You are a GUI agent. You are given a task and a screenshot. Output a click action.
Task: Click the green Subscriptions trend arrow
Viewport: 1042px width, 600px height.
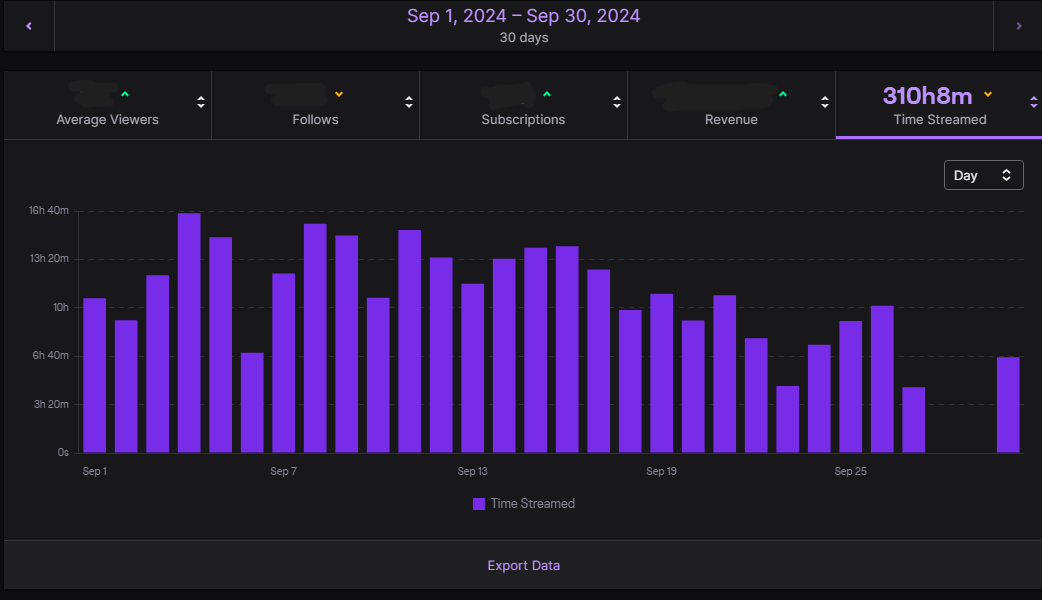[547, 94]
